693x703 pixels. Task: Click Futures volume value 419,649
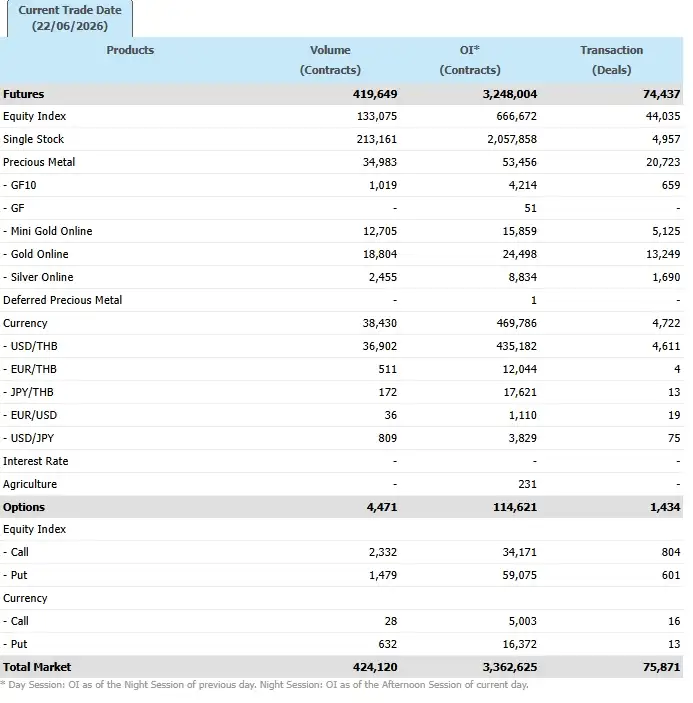pyautogui.click(x=375, y=94)
